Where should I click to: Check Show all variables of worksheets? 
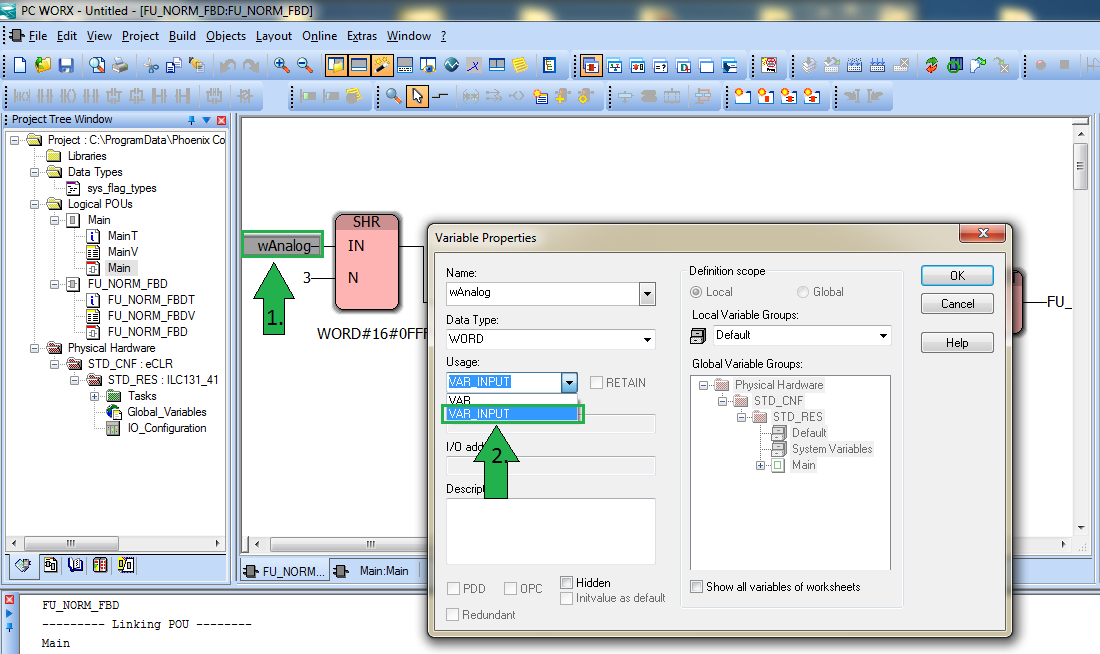point(697,587)
